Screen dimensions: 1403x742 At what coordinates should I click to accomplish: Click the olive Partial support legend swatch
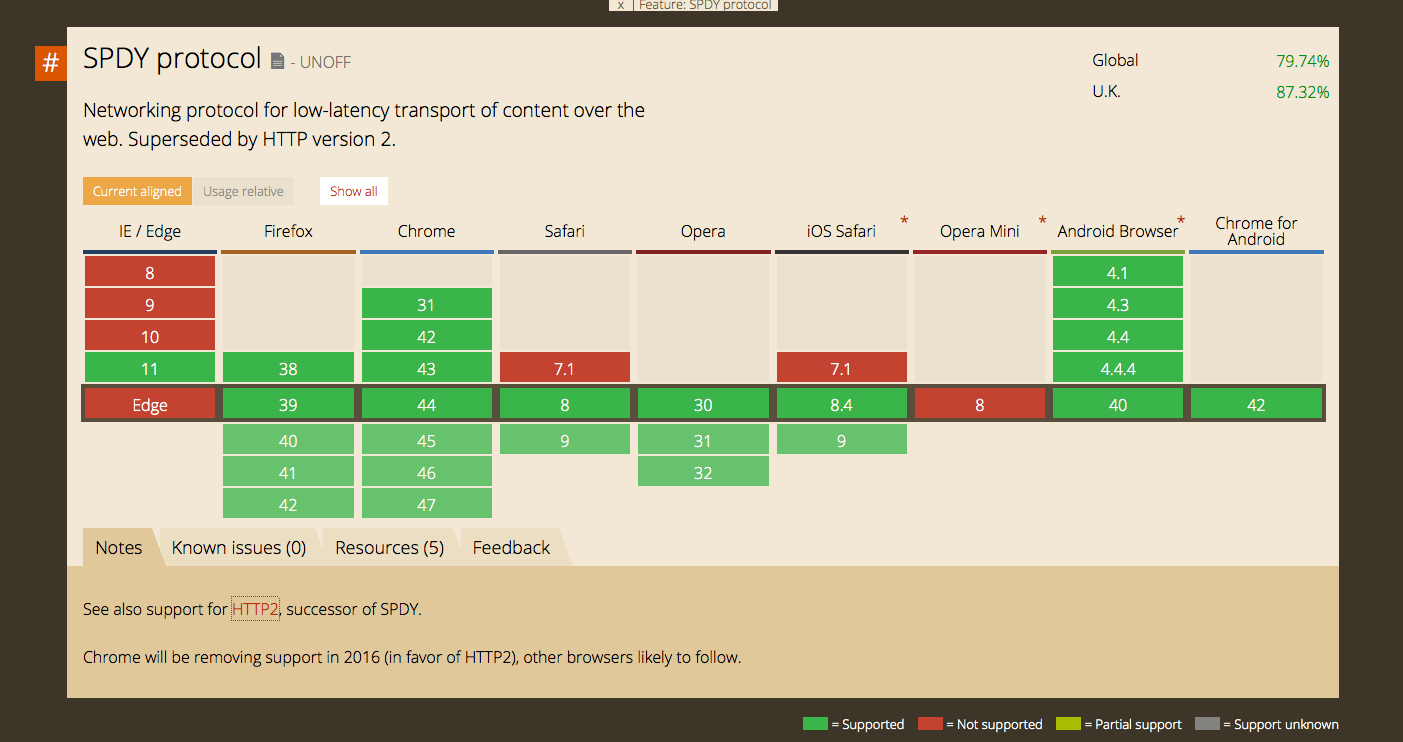click(x=1068, y=723)
